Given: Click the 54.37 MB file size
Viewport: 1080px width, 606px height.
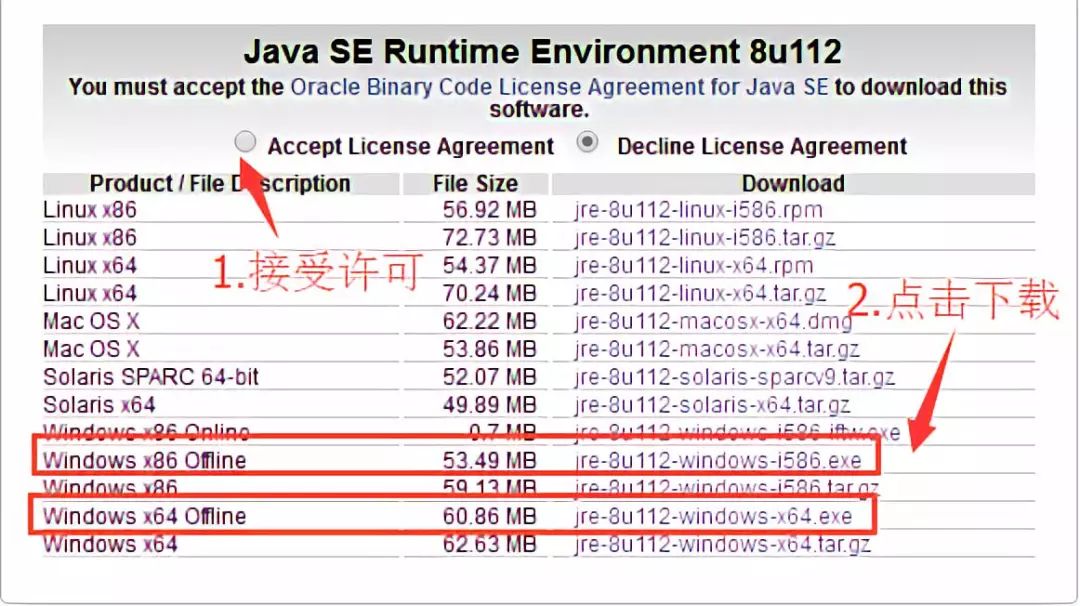Looking at the screenshot, I should [x=490, y=265].
